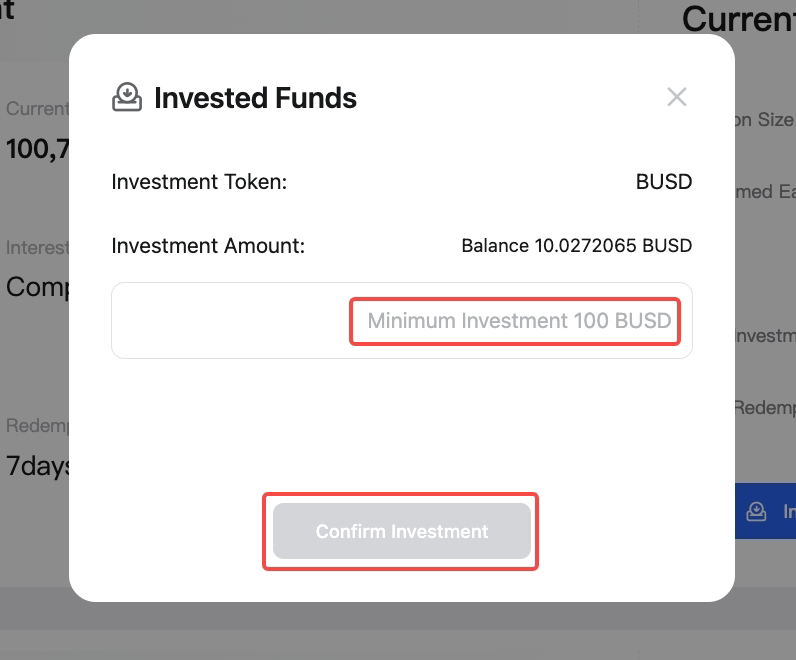The image size is (796, 660).
Task: Click the Investment Token label
Action: coord(199,183)
